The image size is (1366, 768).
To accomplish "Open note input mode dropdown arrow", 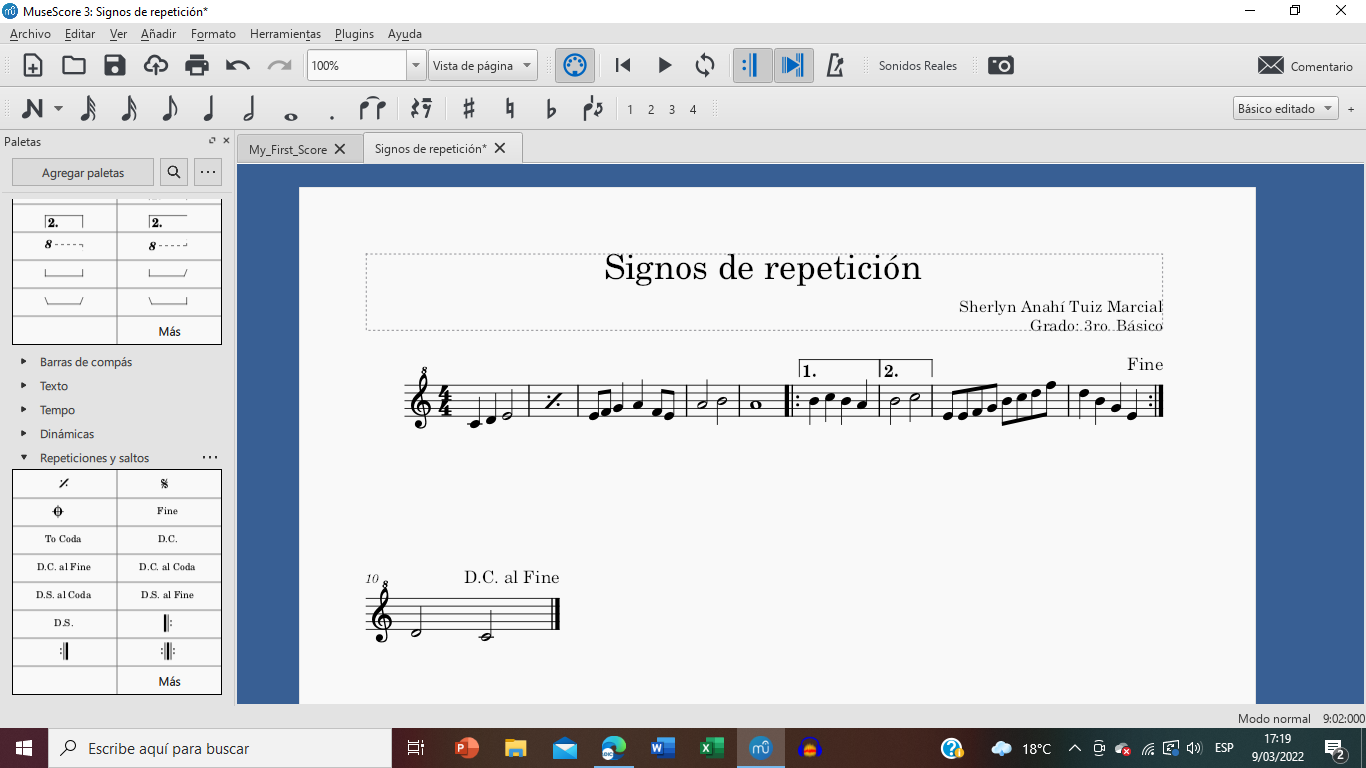I will coord(59,109).
